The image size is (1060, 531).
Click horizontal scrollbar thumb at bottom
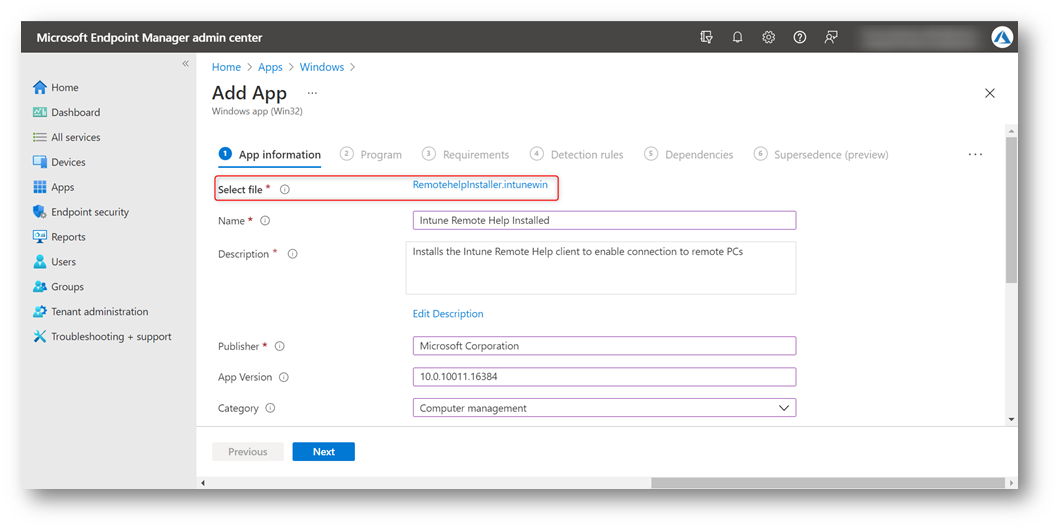(827, 483)
